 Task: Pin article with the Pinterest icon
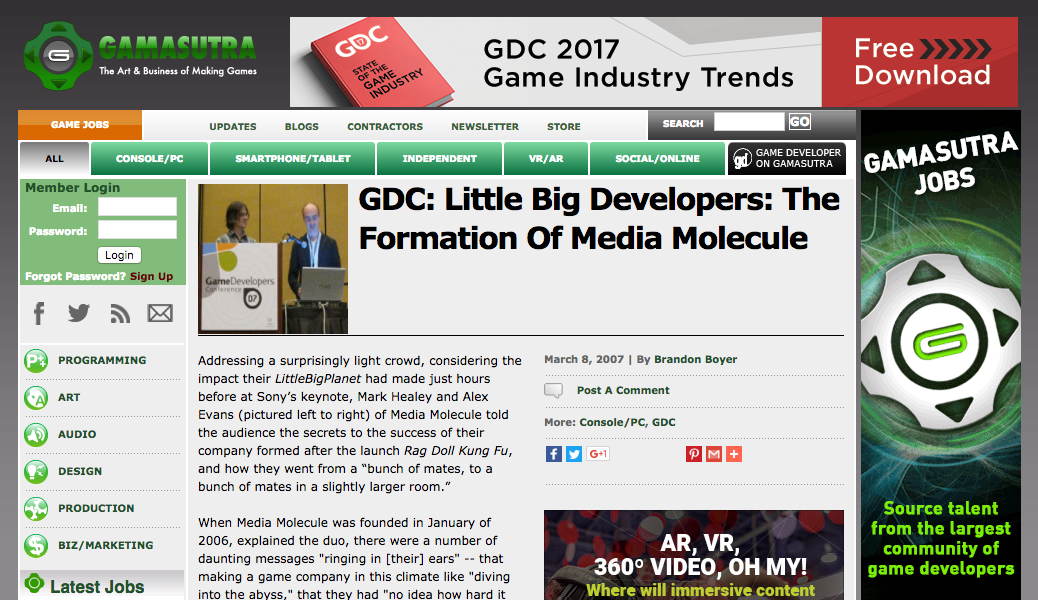click(694, 454)
